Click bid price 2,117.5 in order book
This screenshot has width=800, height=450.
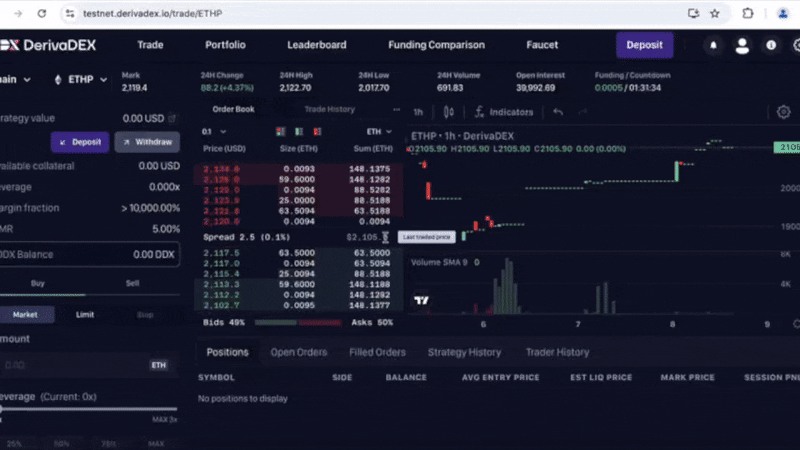tap(221, 253)
